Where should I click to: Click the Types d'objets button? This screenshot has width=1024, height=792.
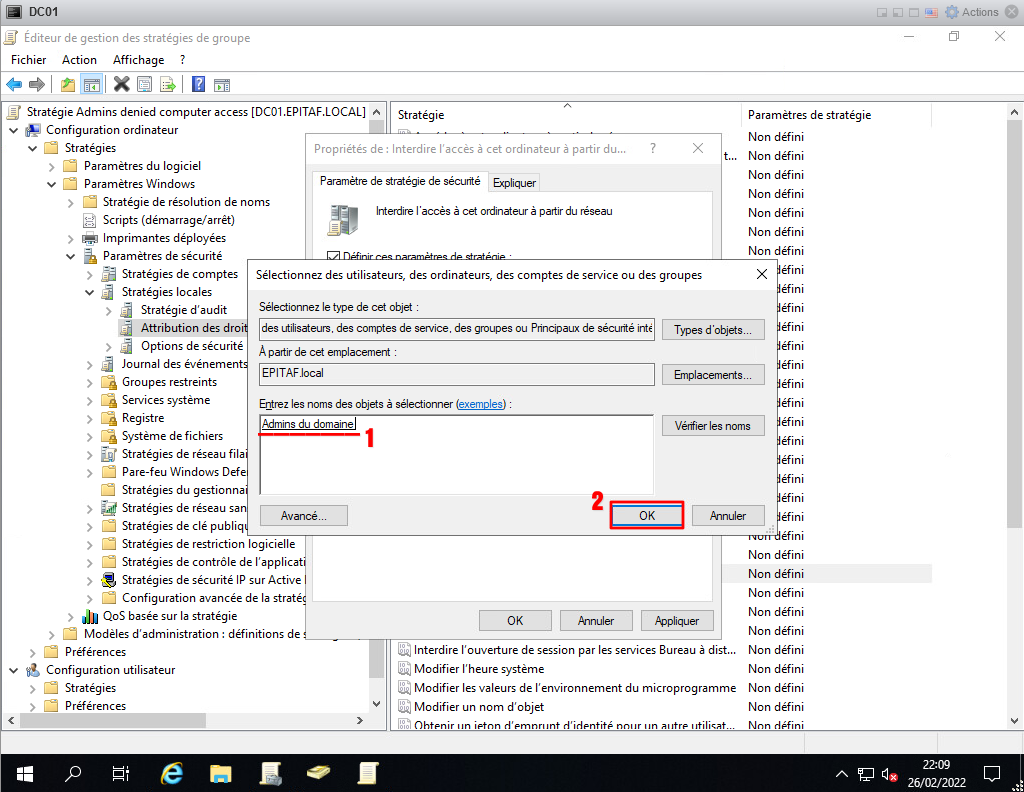712,330
